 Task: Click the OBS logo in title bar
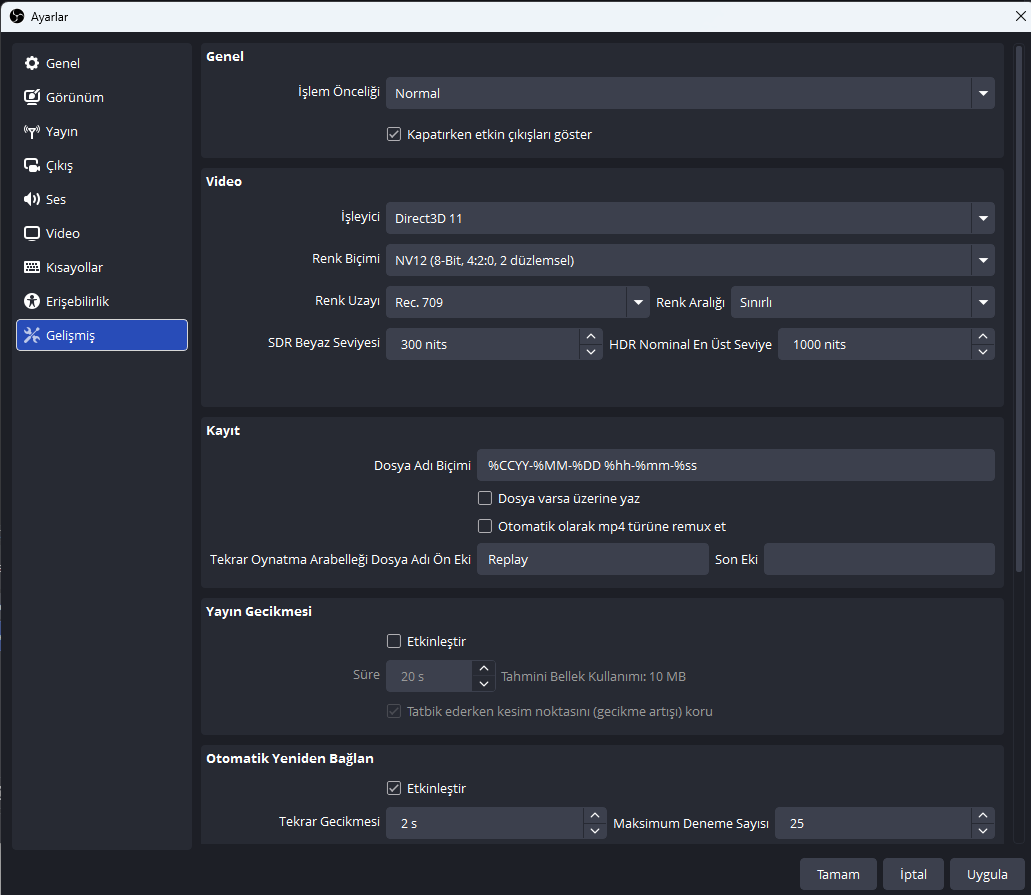click(x=16, y=16)
